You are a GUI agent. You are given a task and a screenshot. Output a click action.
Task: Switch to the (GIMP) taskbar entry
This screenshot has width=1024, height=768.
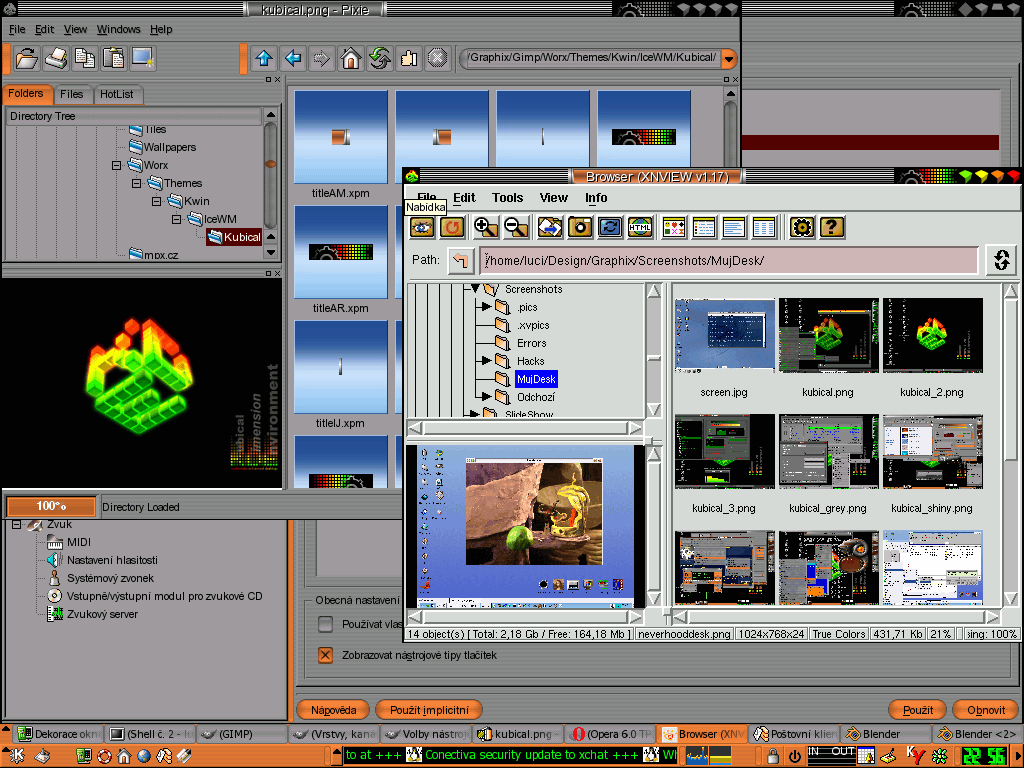(241, 734)
